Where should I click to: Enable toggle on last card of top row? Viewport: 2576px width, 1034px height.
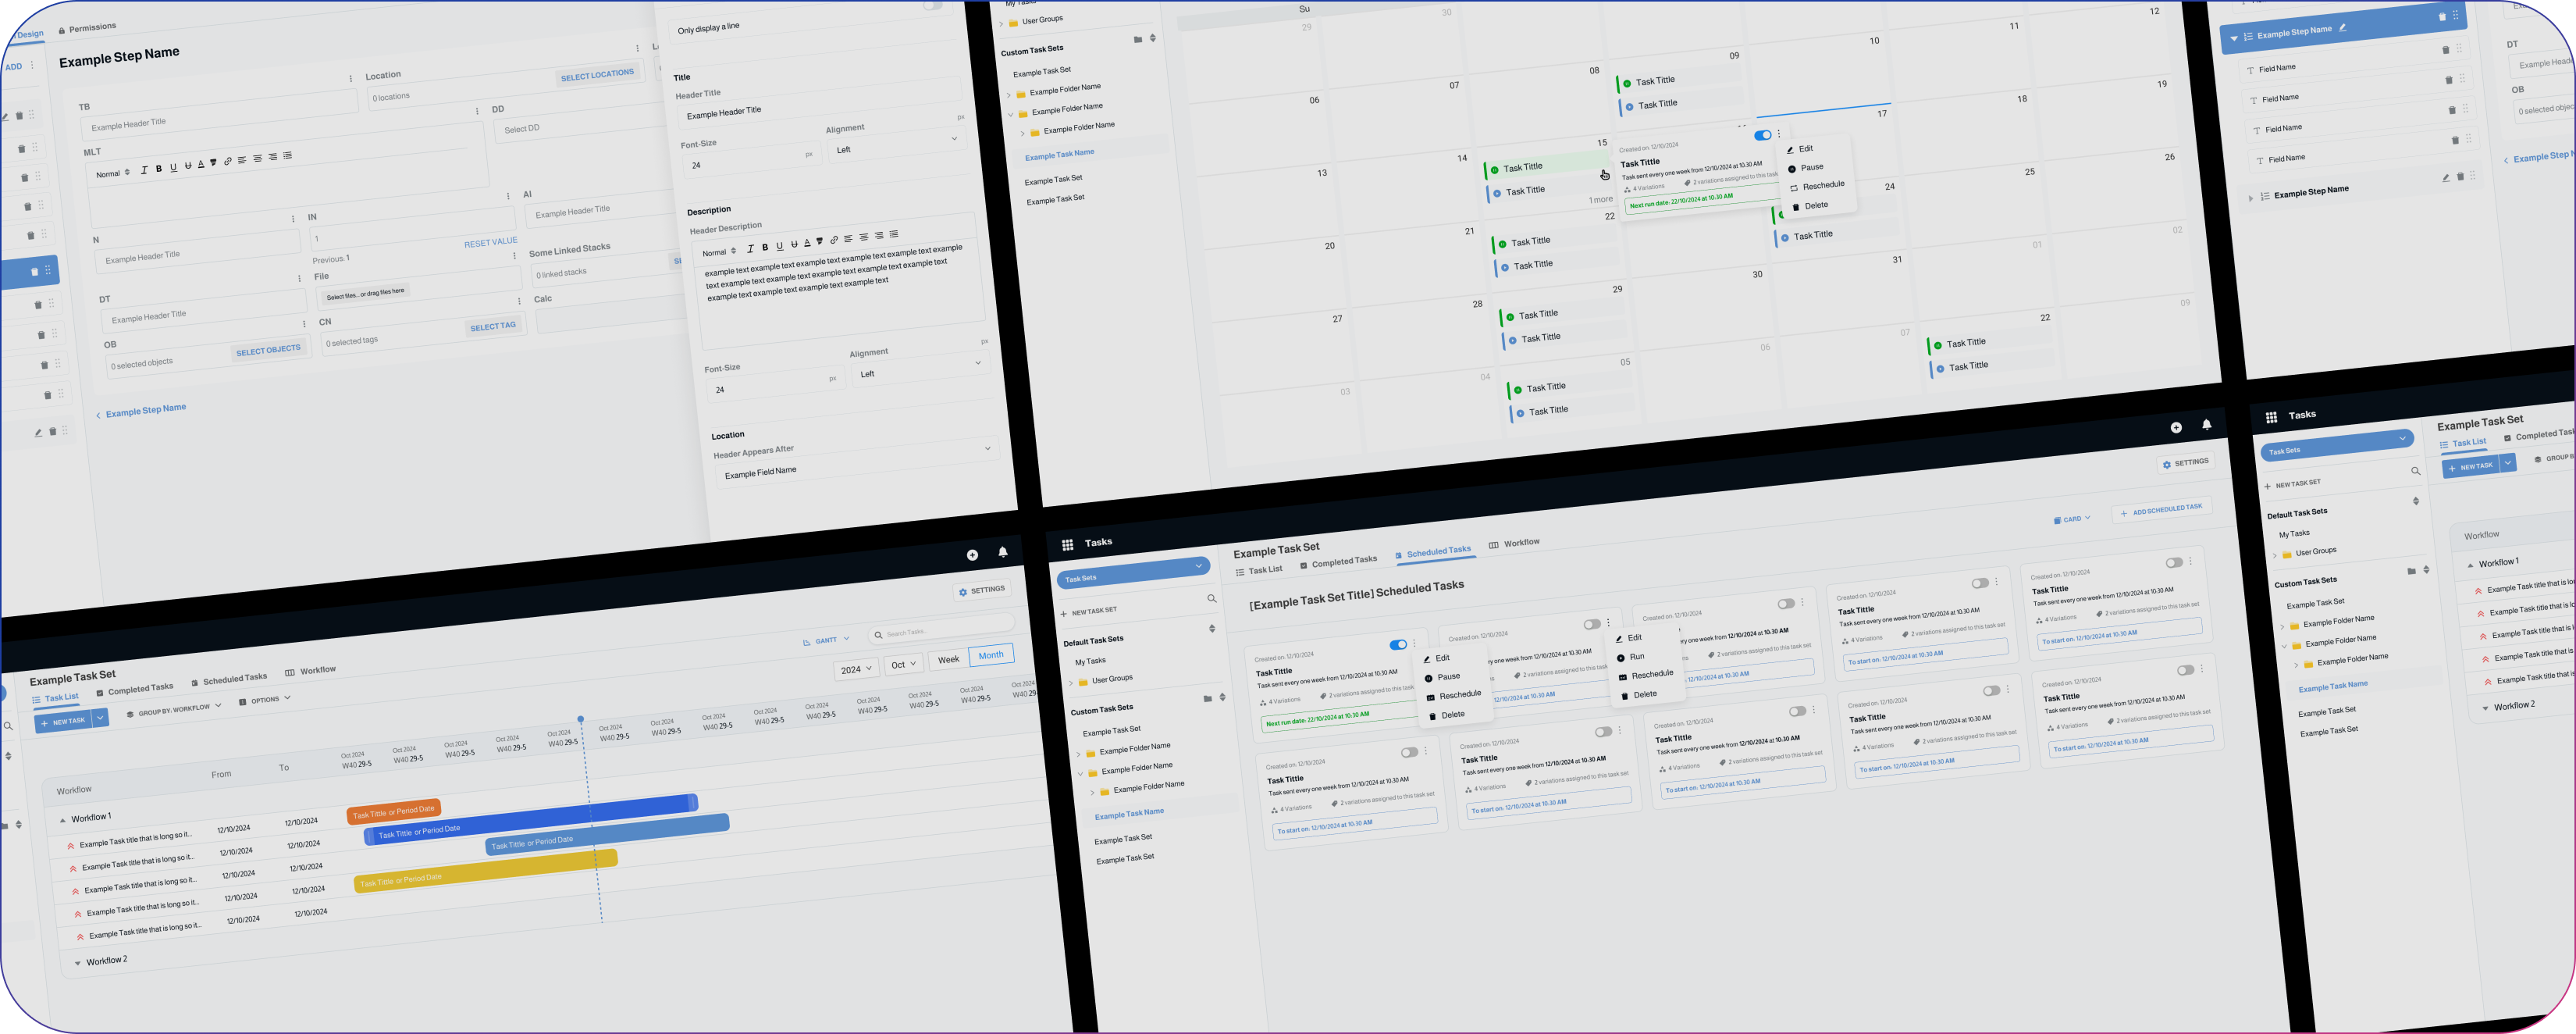coord(2174,563)
